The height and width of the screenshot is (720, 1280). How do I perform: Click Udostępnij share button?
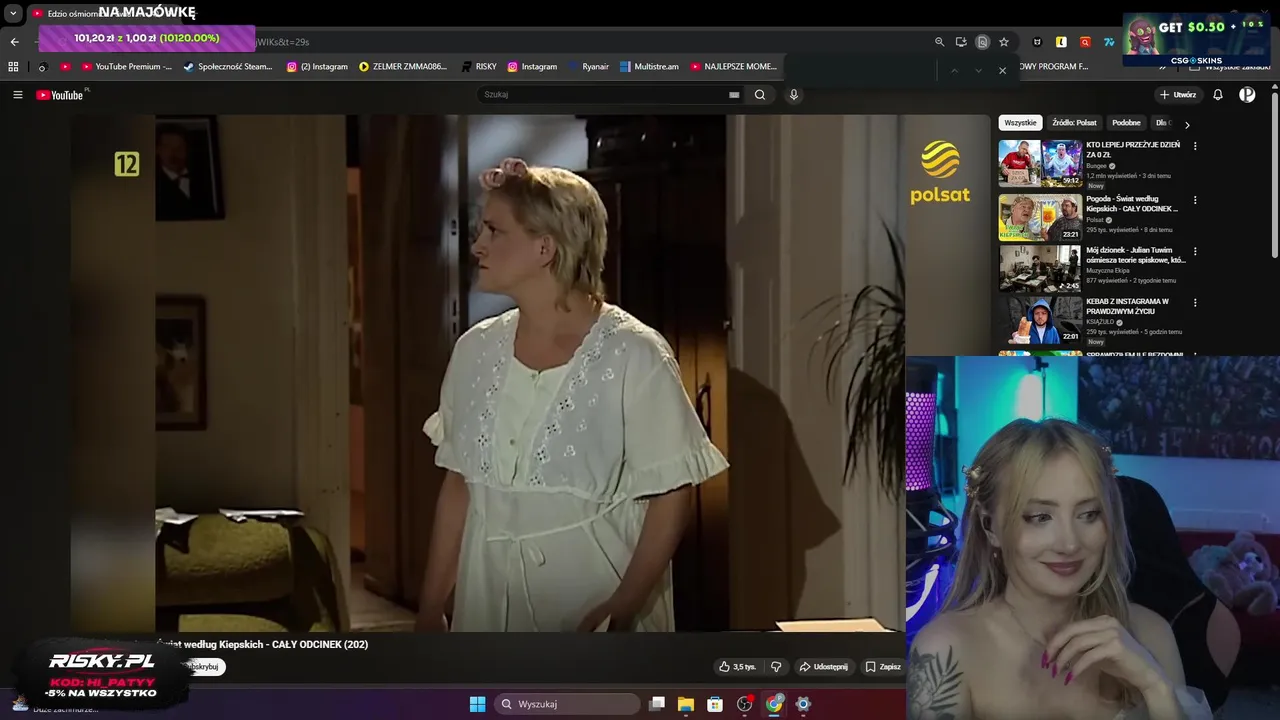click(823, 667)
